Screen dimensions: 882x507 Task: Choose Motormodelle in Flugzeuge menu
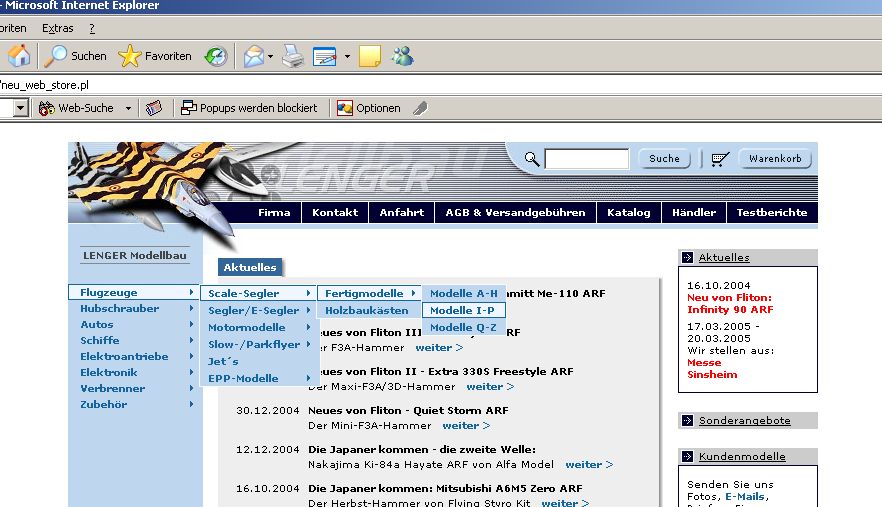pyautogui.click(x=247, y=327)
